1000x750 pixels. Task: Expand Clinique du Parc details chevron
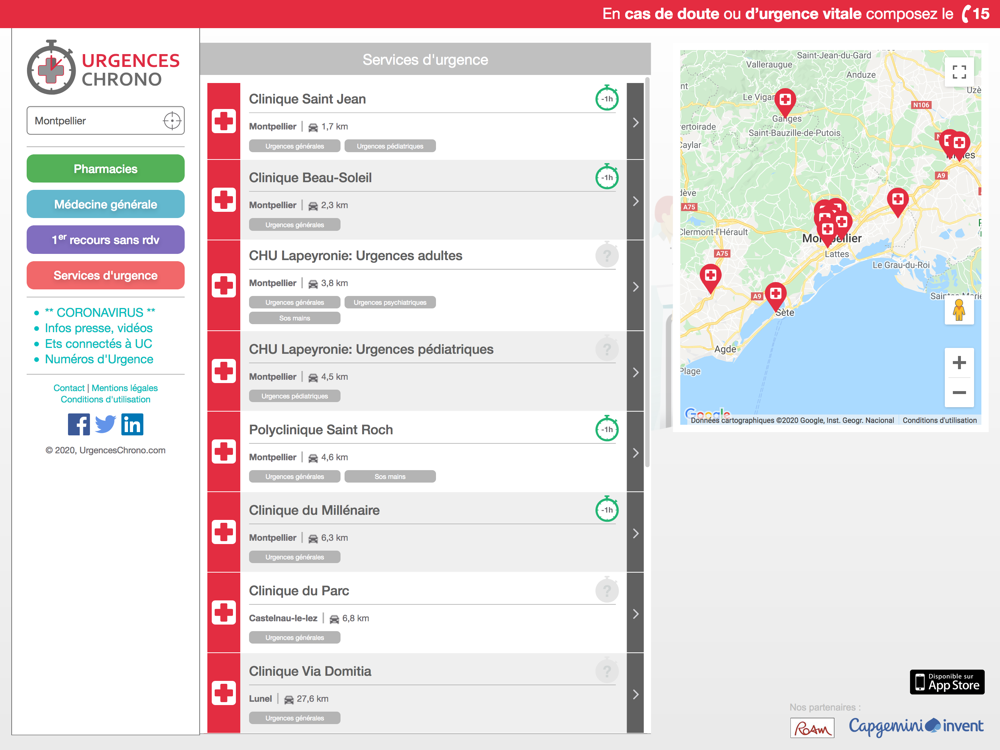coord(635,613)
